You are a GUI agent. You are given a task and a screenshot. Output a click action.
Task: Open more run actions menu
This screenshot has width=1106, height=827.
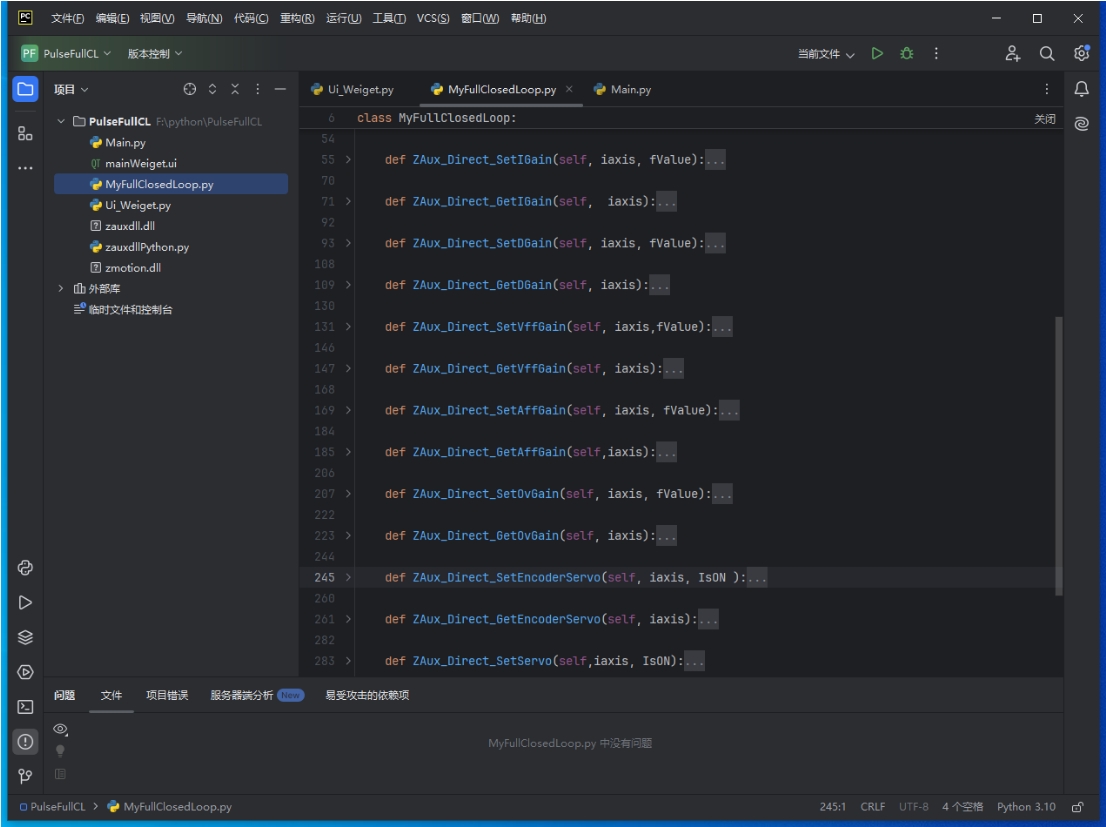936,54
